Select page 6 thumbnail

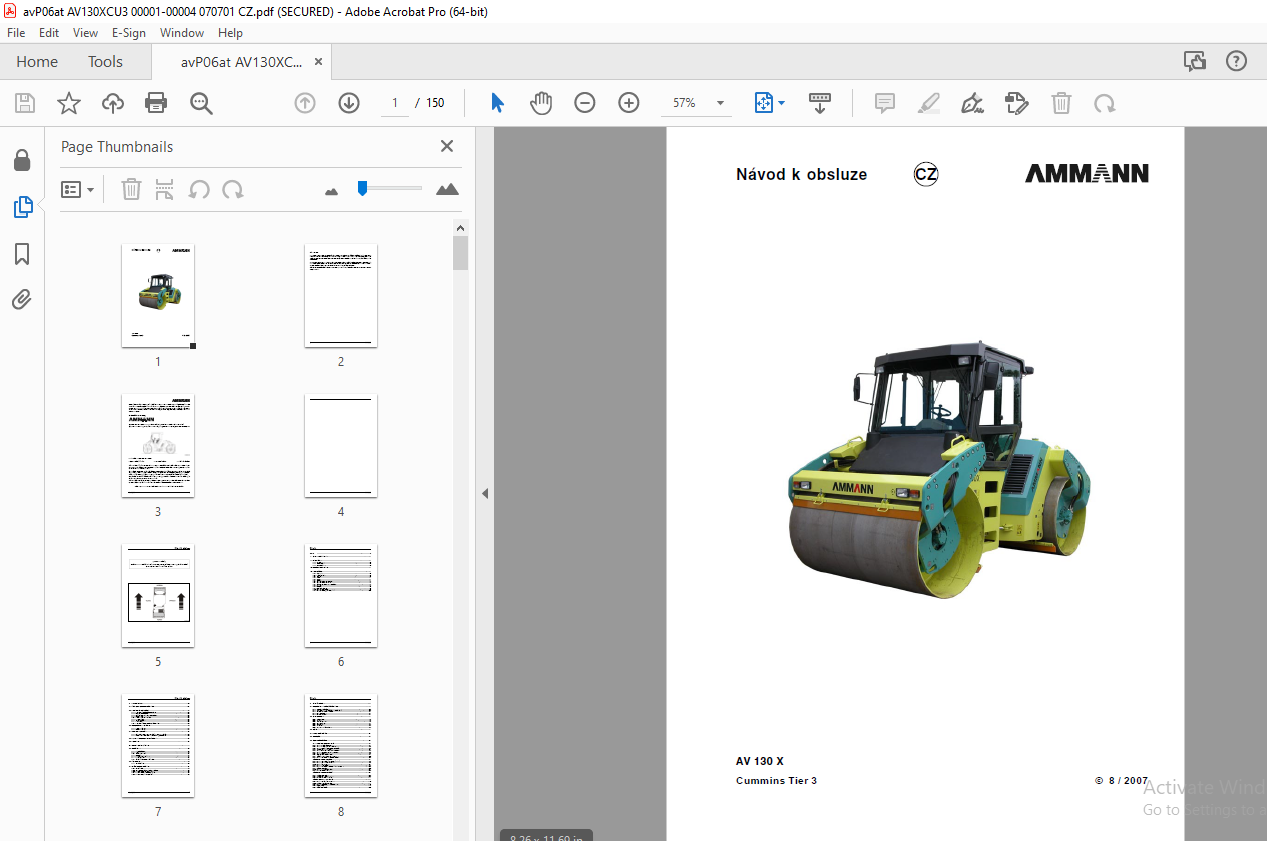point(341,595)
